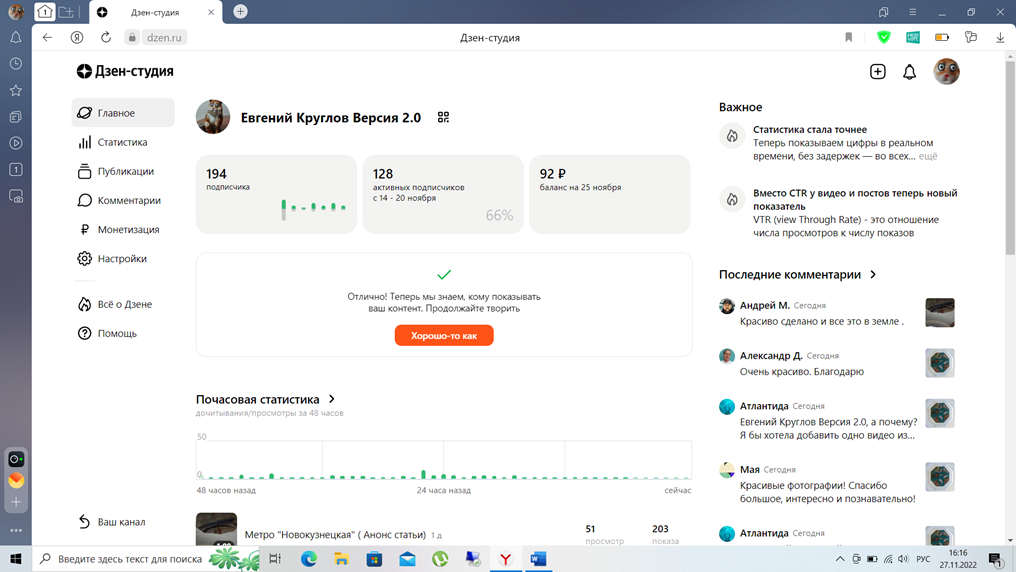Screen dimensions: 1016x572
Task: Click the create publication plus icon
Action: click(x=877, y=71)
